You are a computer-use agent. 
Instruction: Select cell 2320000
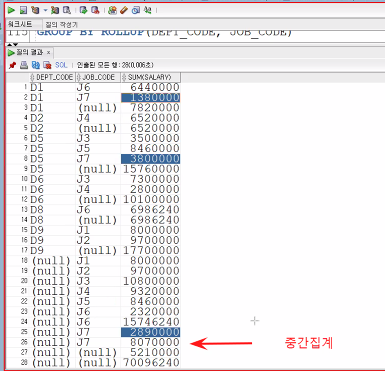tap(151, 312)
